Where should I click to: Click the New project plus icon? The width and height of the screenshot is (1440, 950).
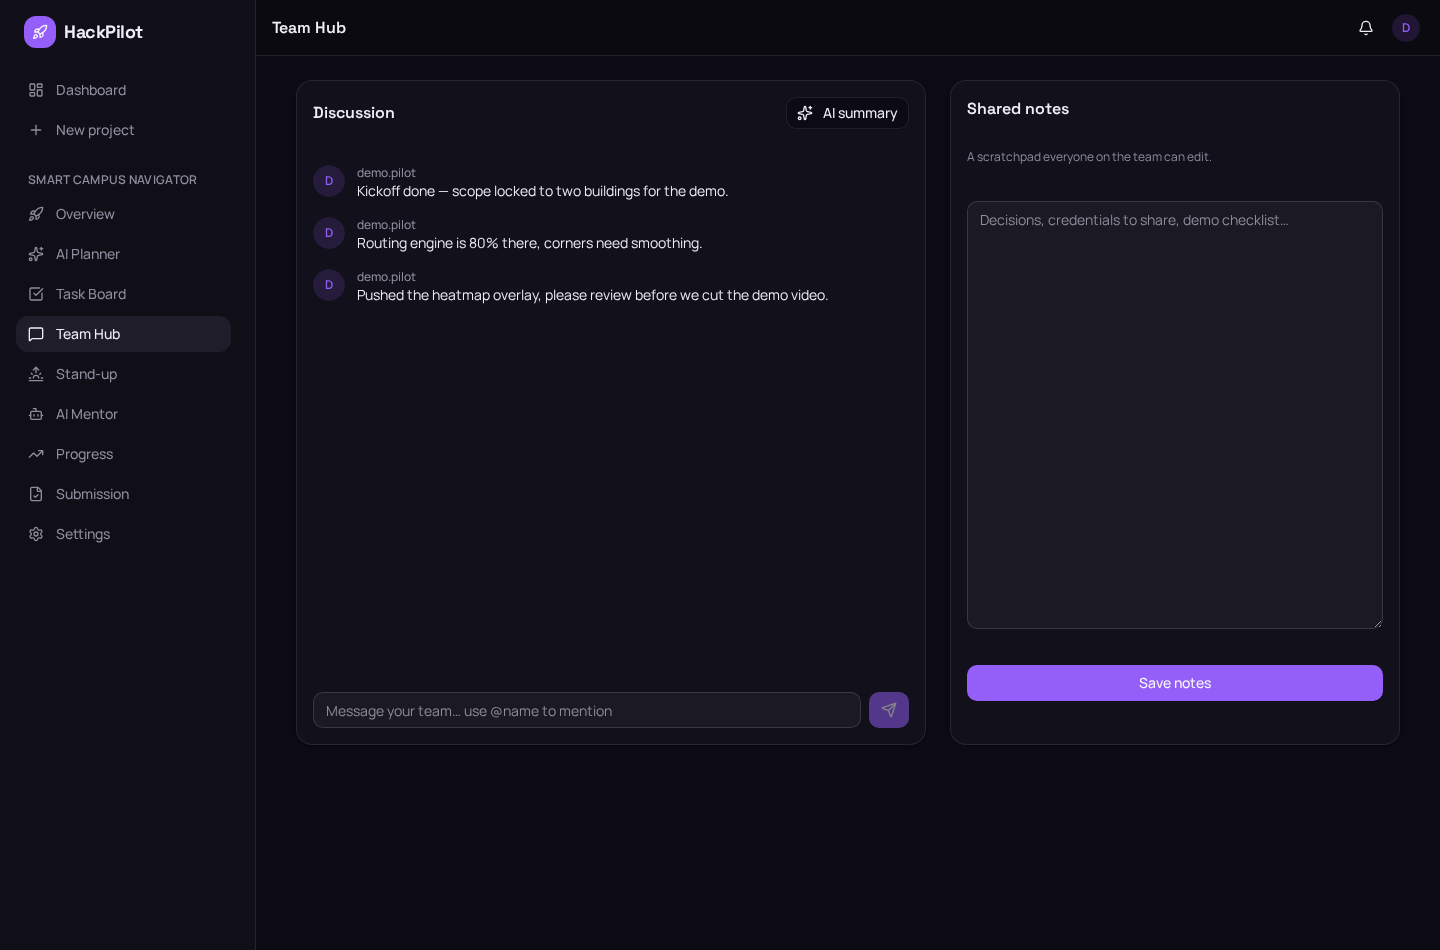(36, 130)
